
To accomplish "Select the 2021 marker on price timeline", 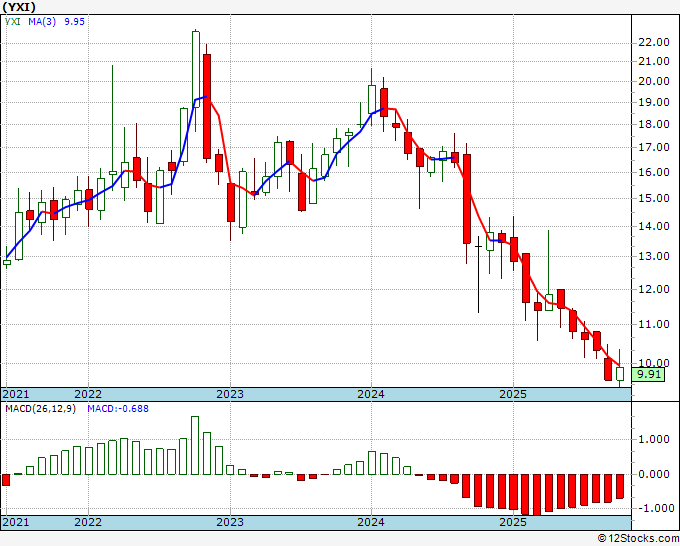I will (16, 394).
